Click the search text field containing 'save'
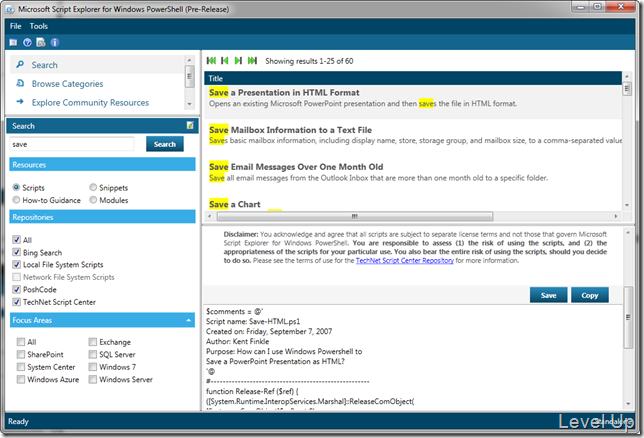The width and height of the screenshot is (644, 438). [72, 144]
